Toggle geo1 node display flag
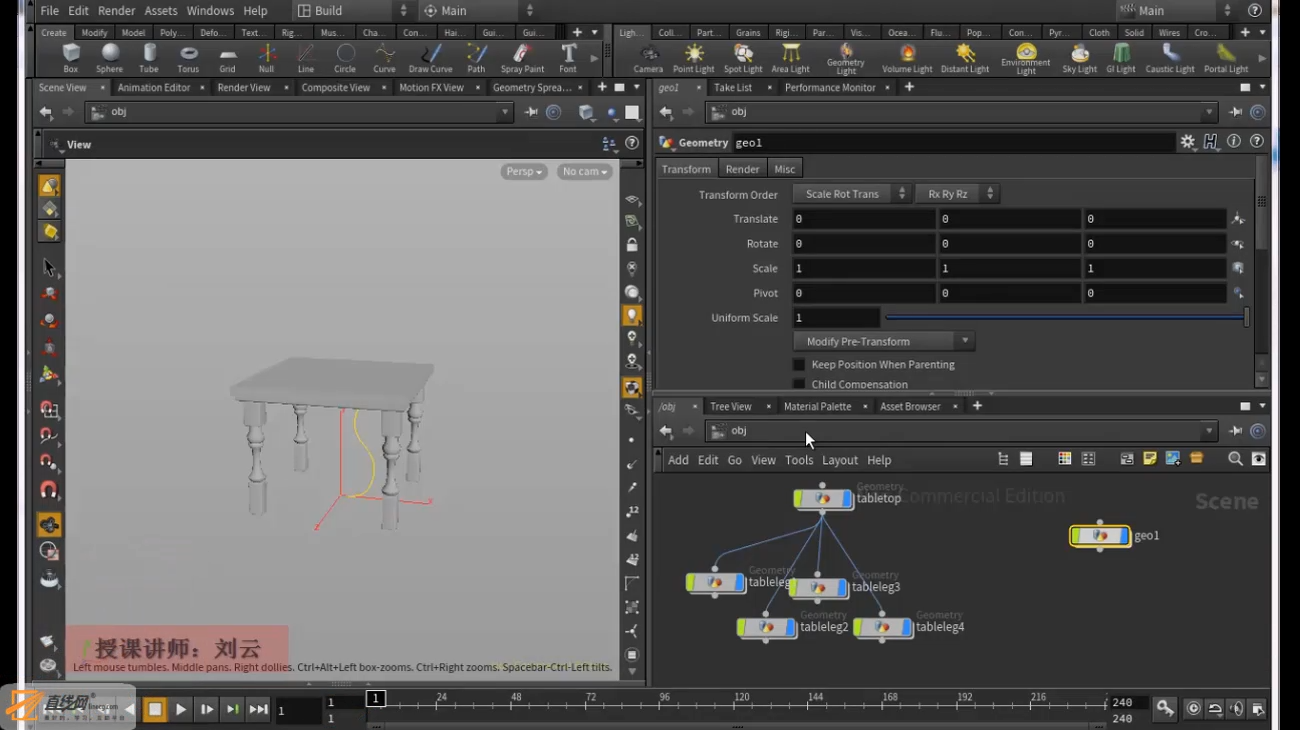Image resolution: width=1300 pixels, height=730 pixels. pyautogui.click(x=1124, y=536)
